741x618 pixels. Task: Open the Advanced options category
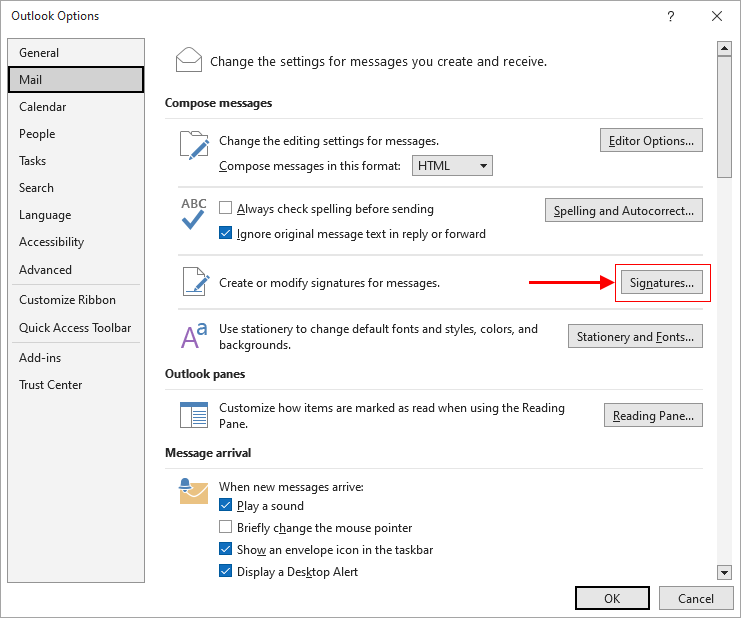46,269
